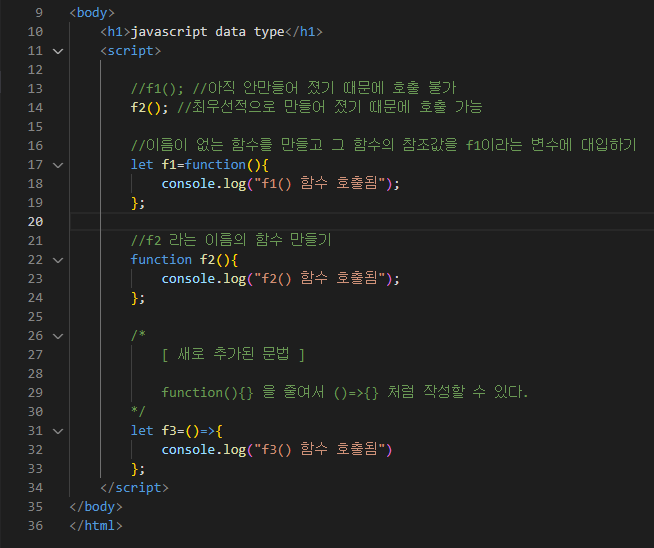Click the closing '};' on line 33
Viewport: 654px width, 548px height.
[138, 469]
